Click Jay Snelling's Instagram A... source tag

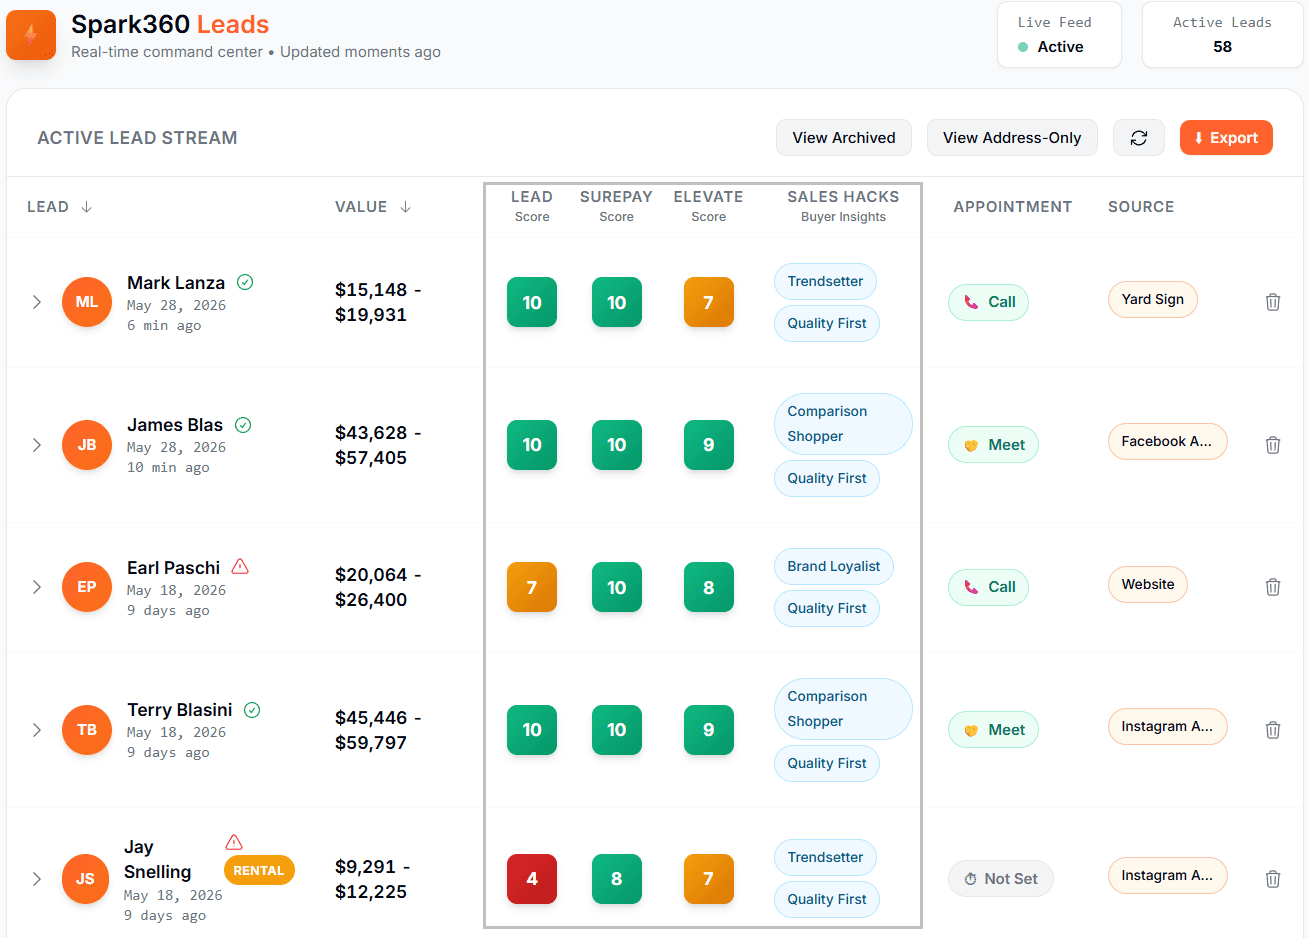click(1167, 876)
